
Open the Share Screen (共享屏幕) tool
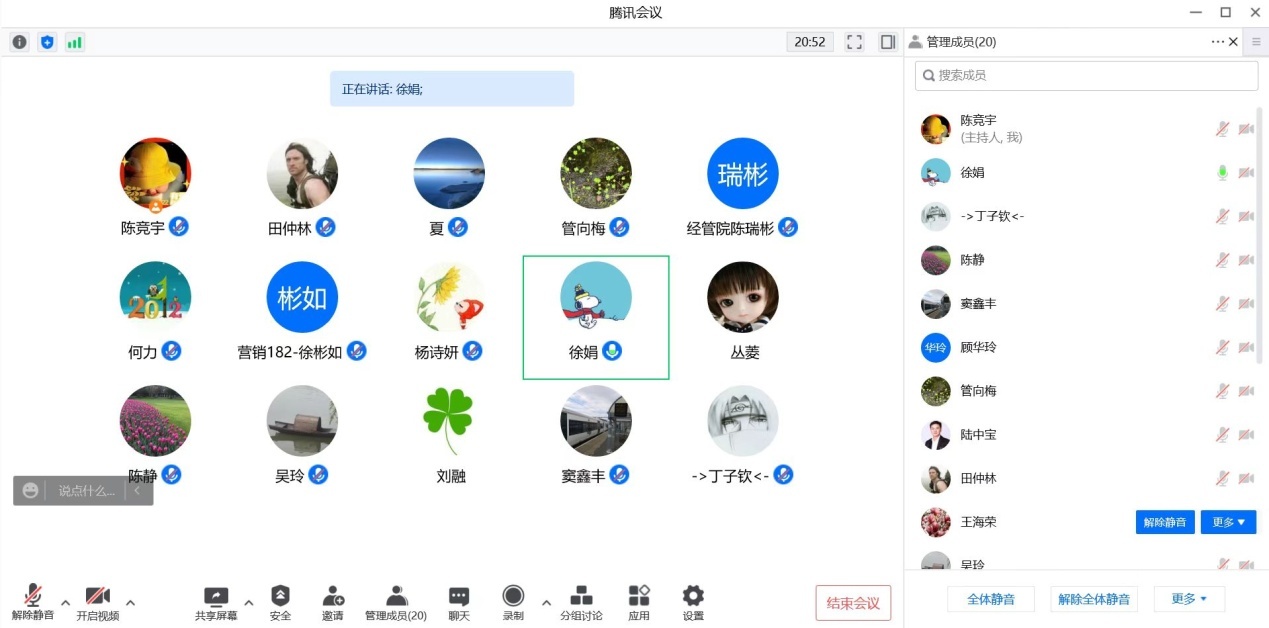click(216, 603)
